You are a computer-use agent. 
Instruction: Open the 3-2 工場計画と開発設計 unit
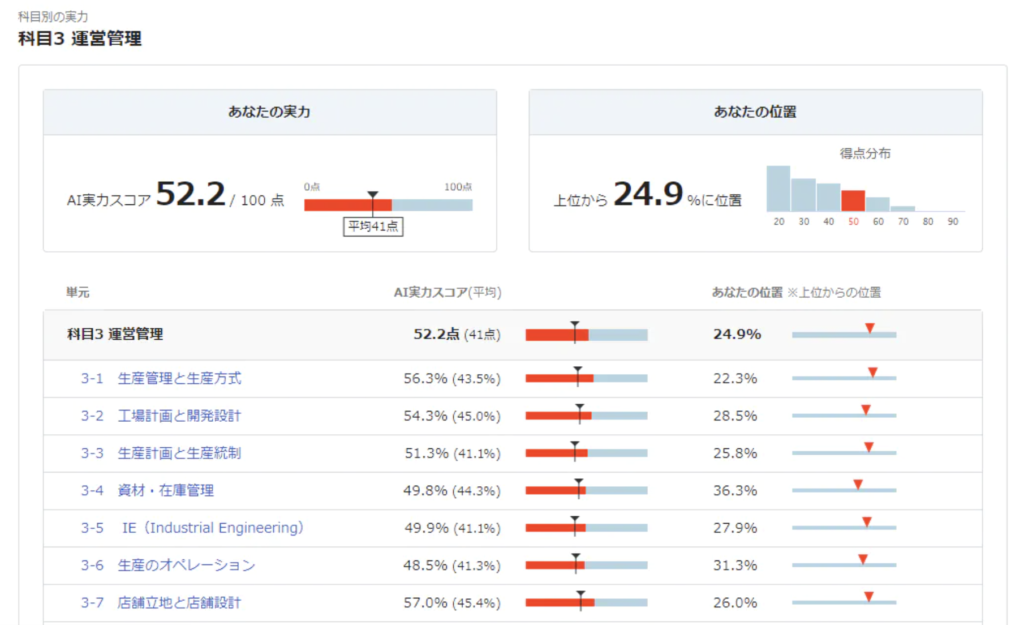tap(161, 415)
